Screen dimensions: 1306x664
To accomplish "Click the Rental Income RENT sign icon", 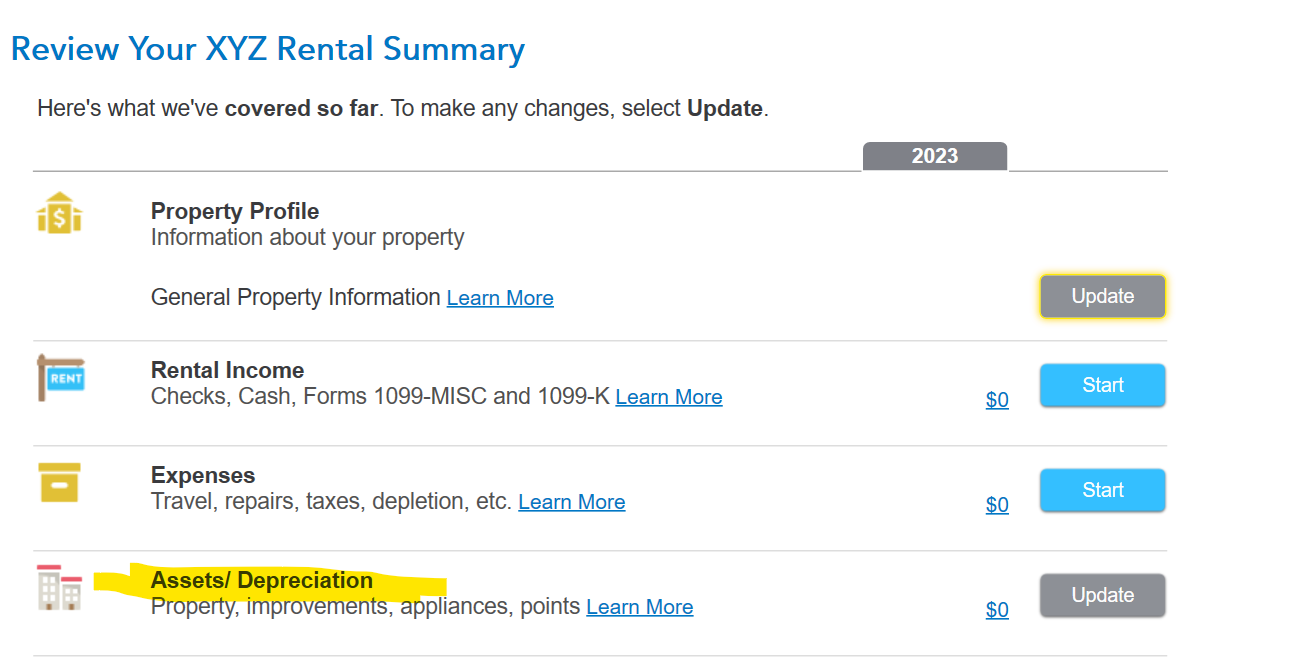I will [61, 377].
